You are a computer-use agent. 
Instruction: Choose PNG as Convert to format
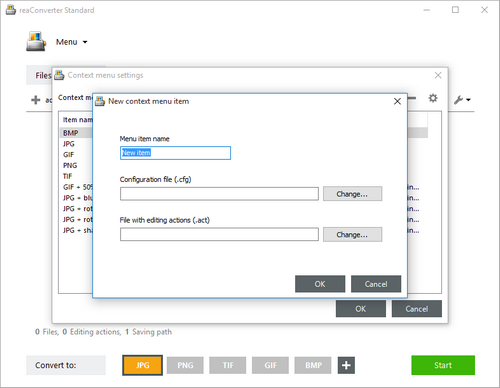pyautogui.click(x=185, y=365)
